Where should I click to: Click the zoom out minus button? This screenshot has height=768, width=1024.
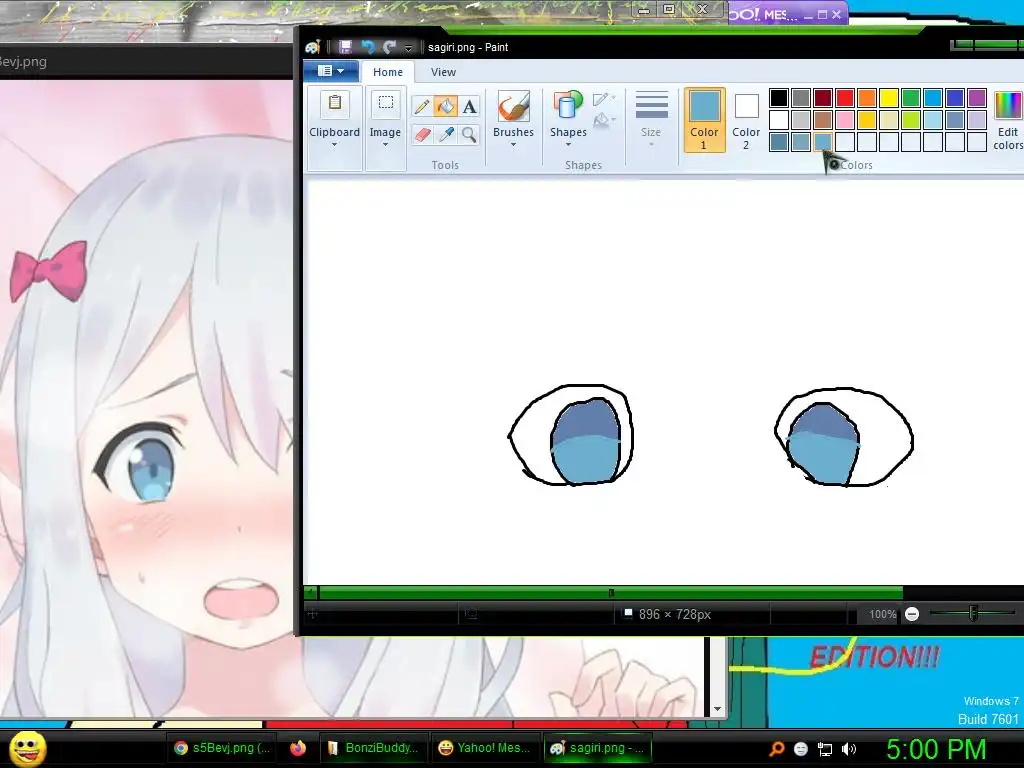coord(912,614)
